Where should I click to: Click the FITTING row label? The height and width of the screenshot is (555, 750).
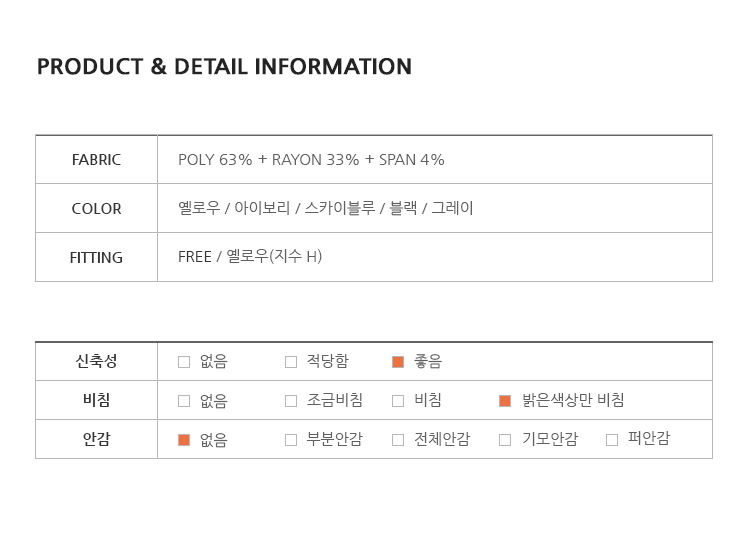tap(96, 257)
